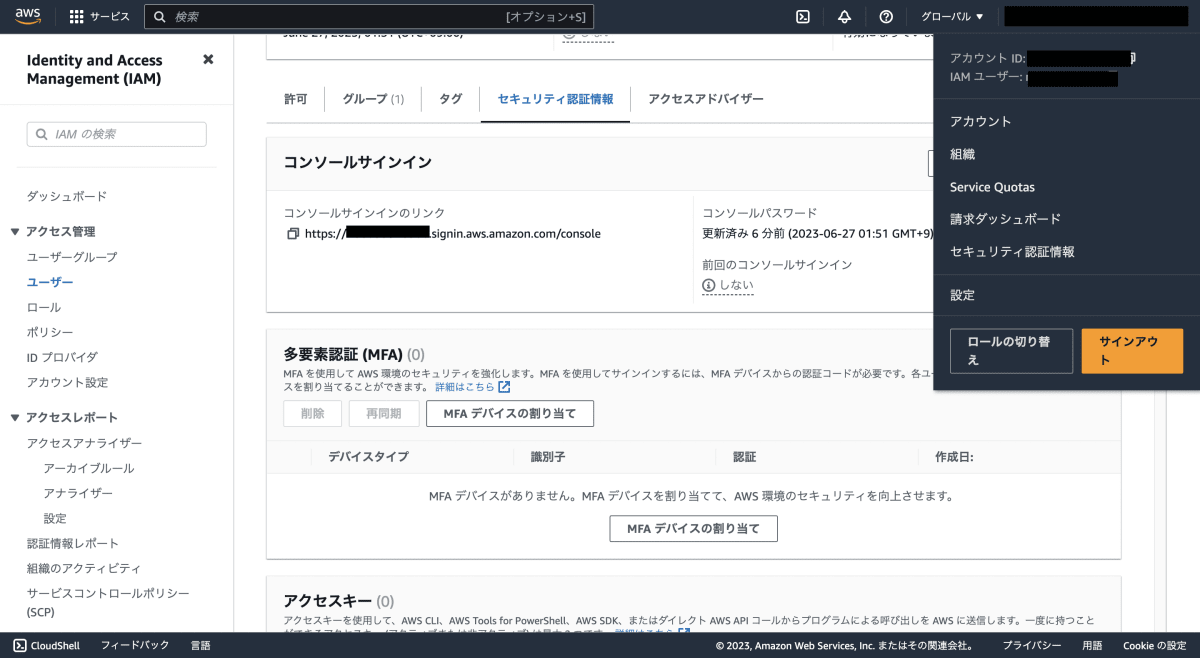This screenshot has width=1200, height=658.
Task: Click the サービス label in top bar
Action: coord(110,17)
